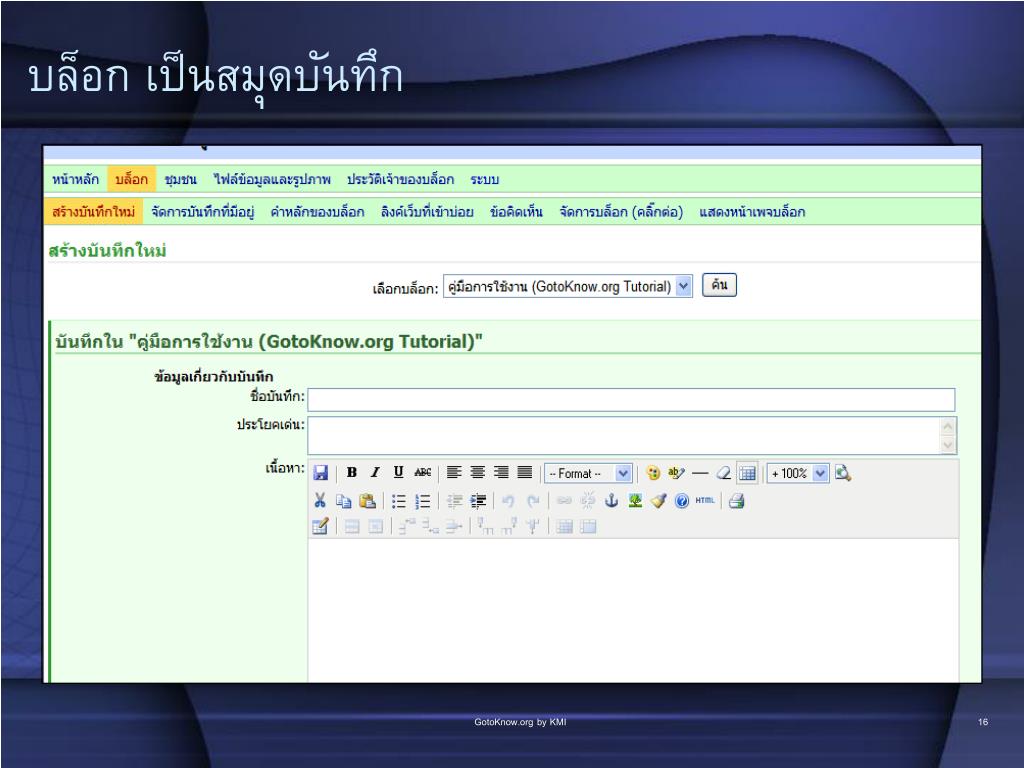Click the merge table cells icon
This screenshot has width=1024, height=768.
tap(588, 526)
